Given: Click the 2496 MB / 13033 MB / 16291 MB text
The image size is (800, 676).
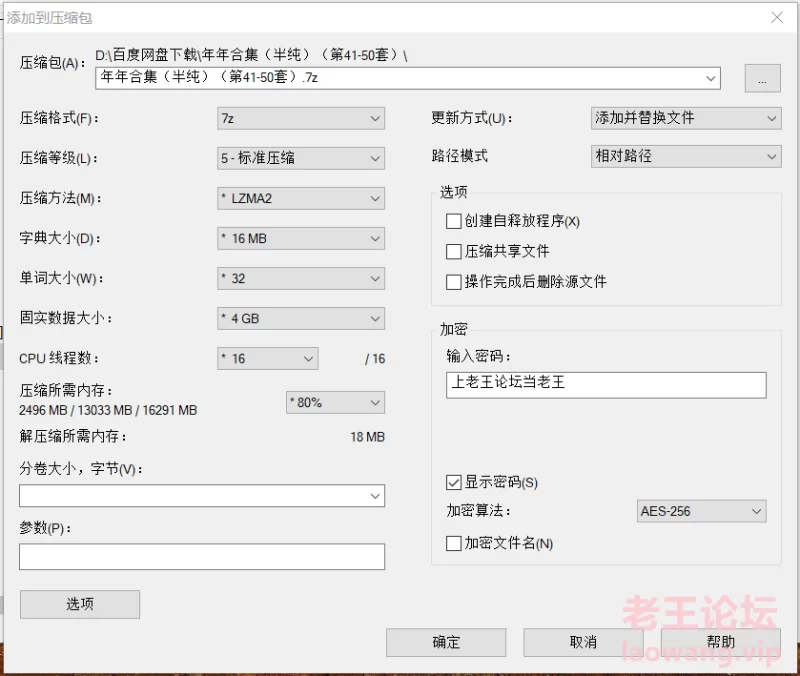Looking at the screenshot, I should tap(108, 410).
